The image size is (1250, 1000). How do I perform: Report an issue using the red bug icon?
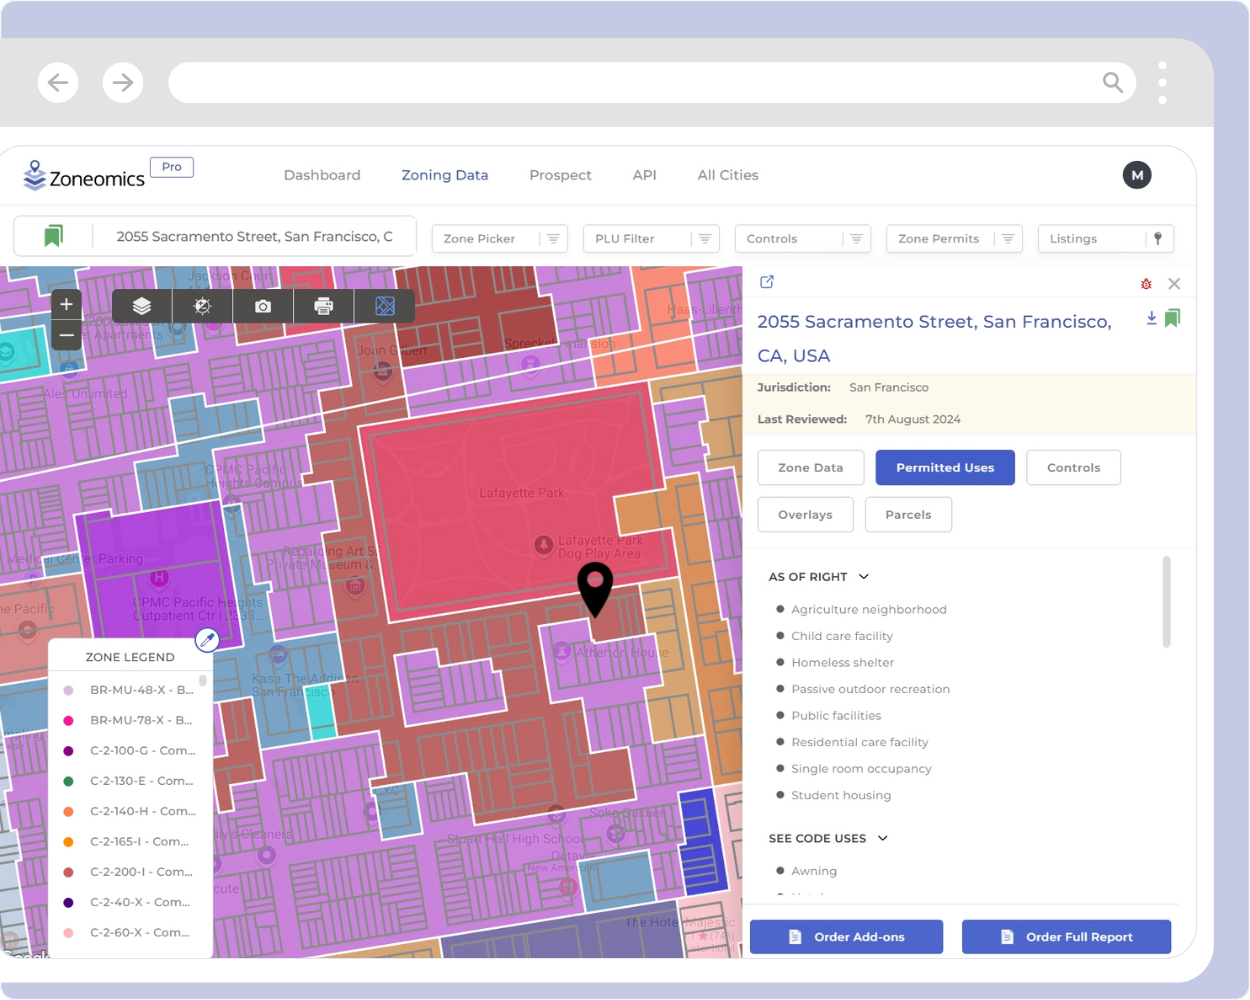(1146, 284)
